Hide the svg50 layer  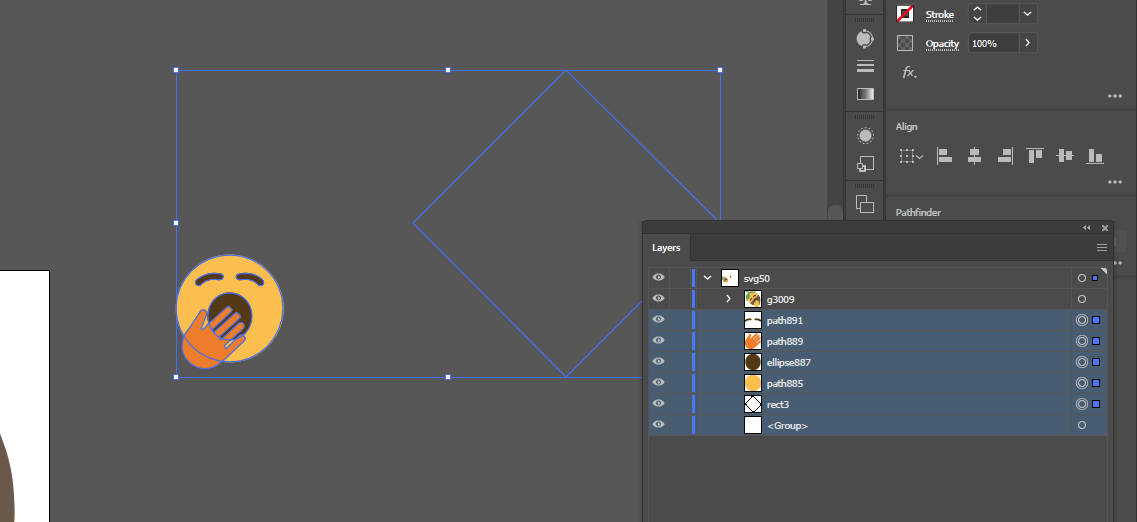pos(658,278)
